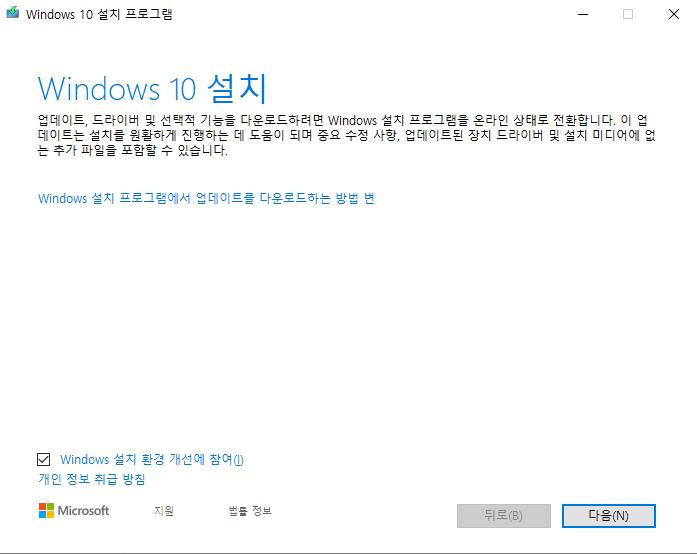This screenshot has width=697, height=554.
Task: Click the grayed-out 뒤로(B) button
Action: tap(504, 516)
